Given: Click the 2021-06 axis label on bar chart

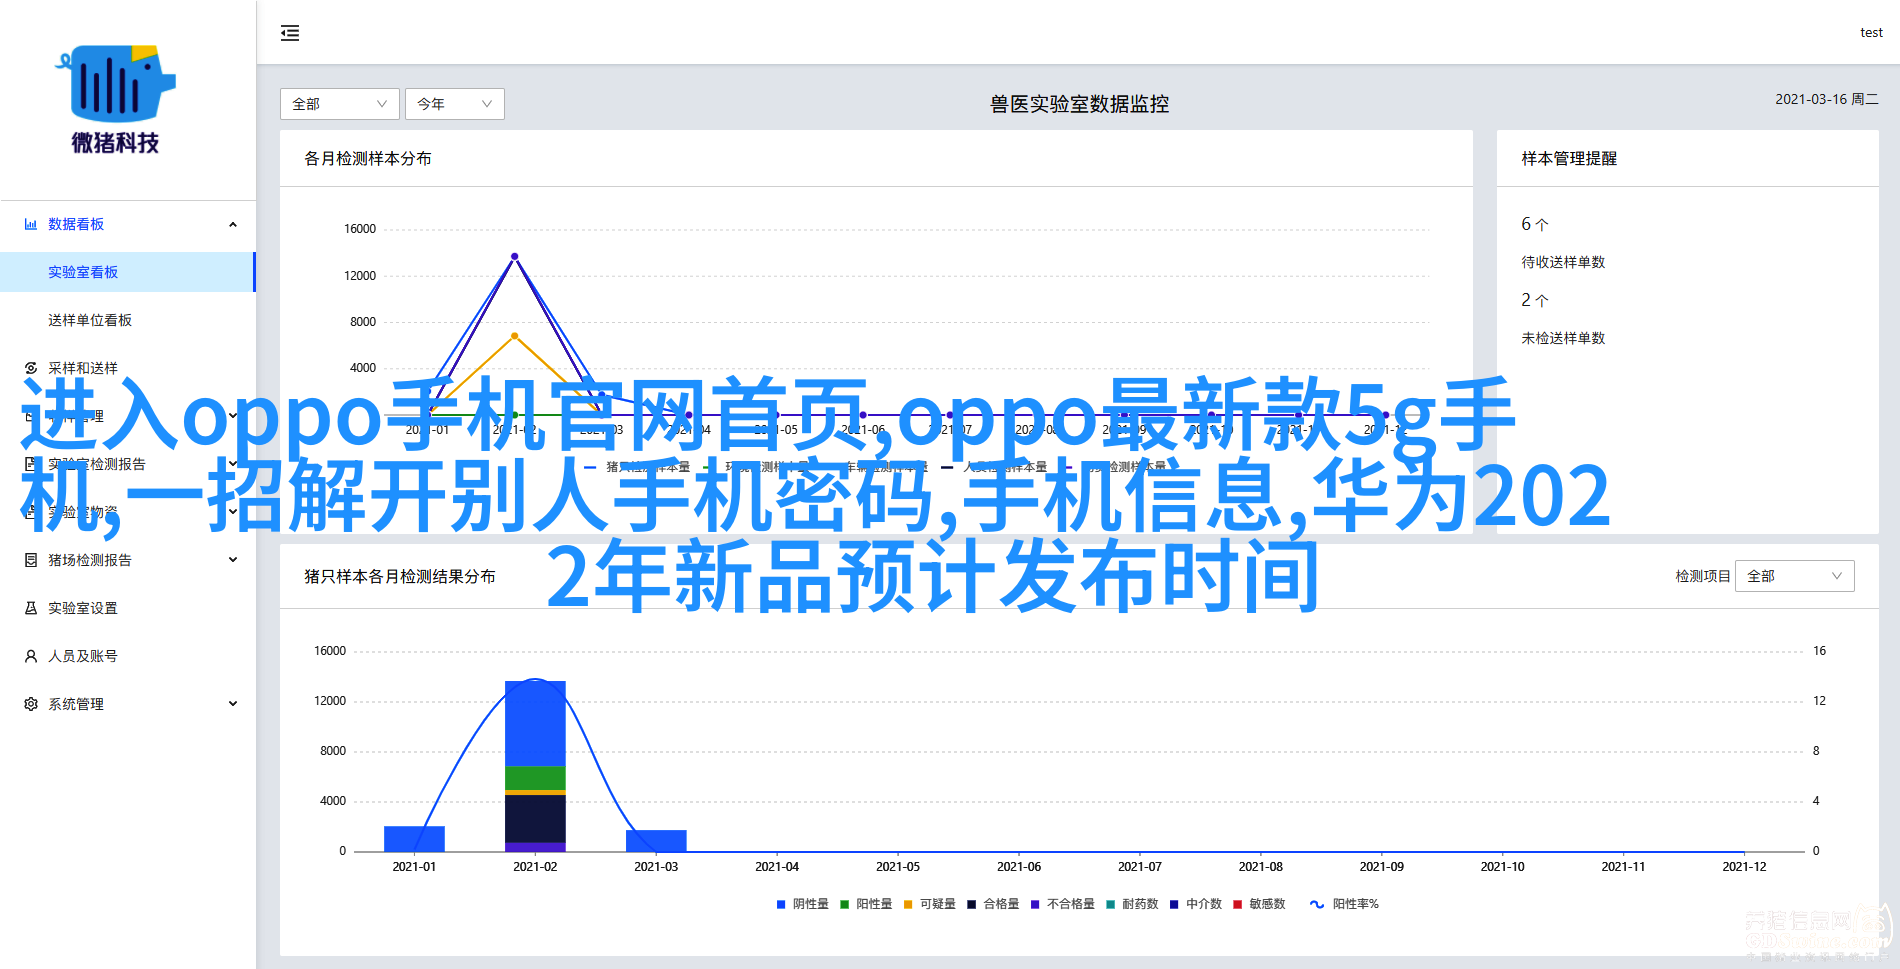Looking at the screenshot, I should click(1019, 867).
